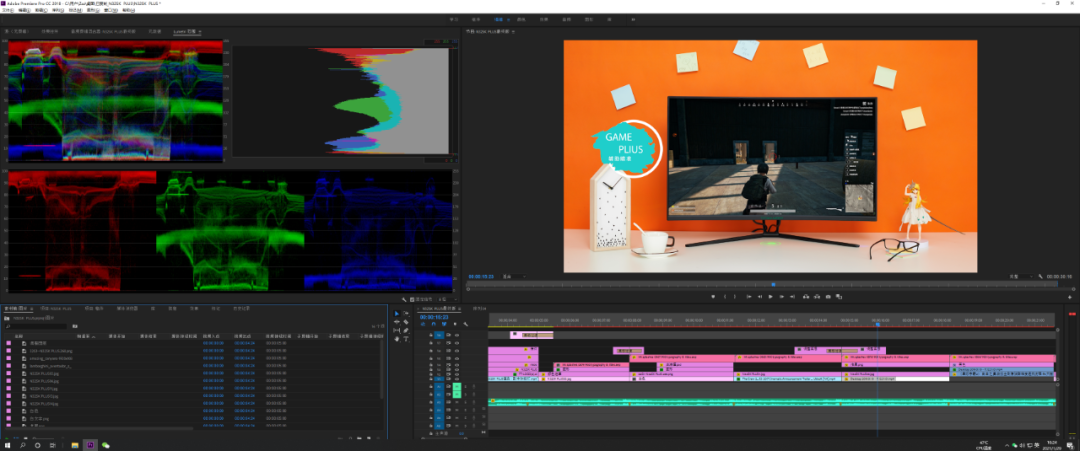Open Program monitor button editor plus icon
This screenshot has height=451, width=1080.
pyautogui.click(x=1070, y=297)
